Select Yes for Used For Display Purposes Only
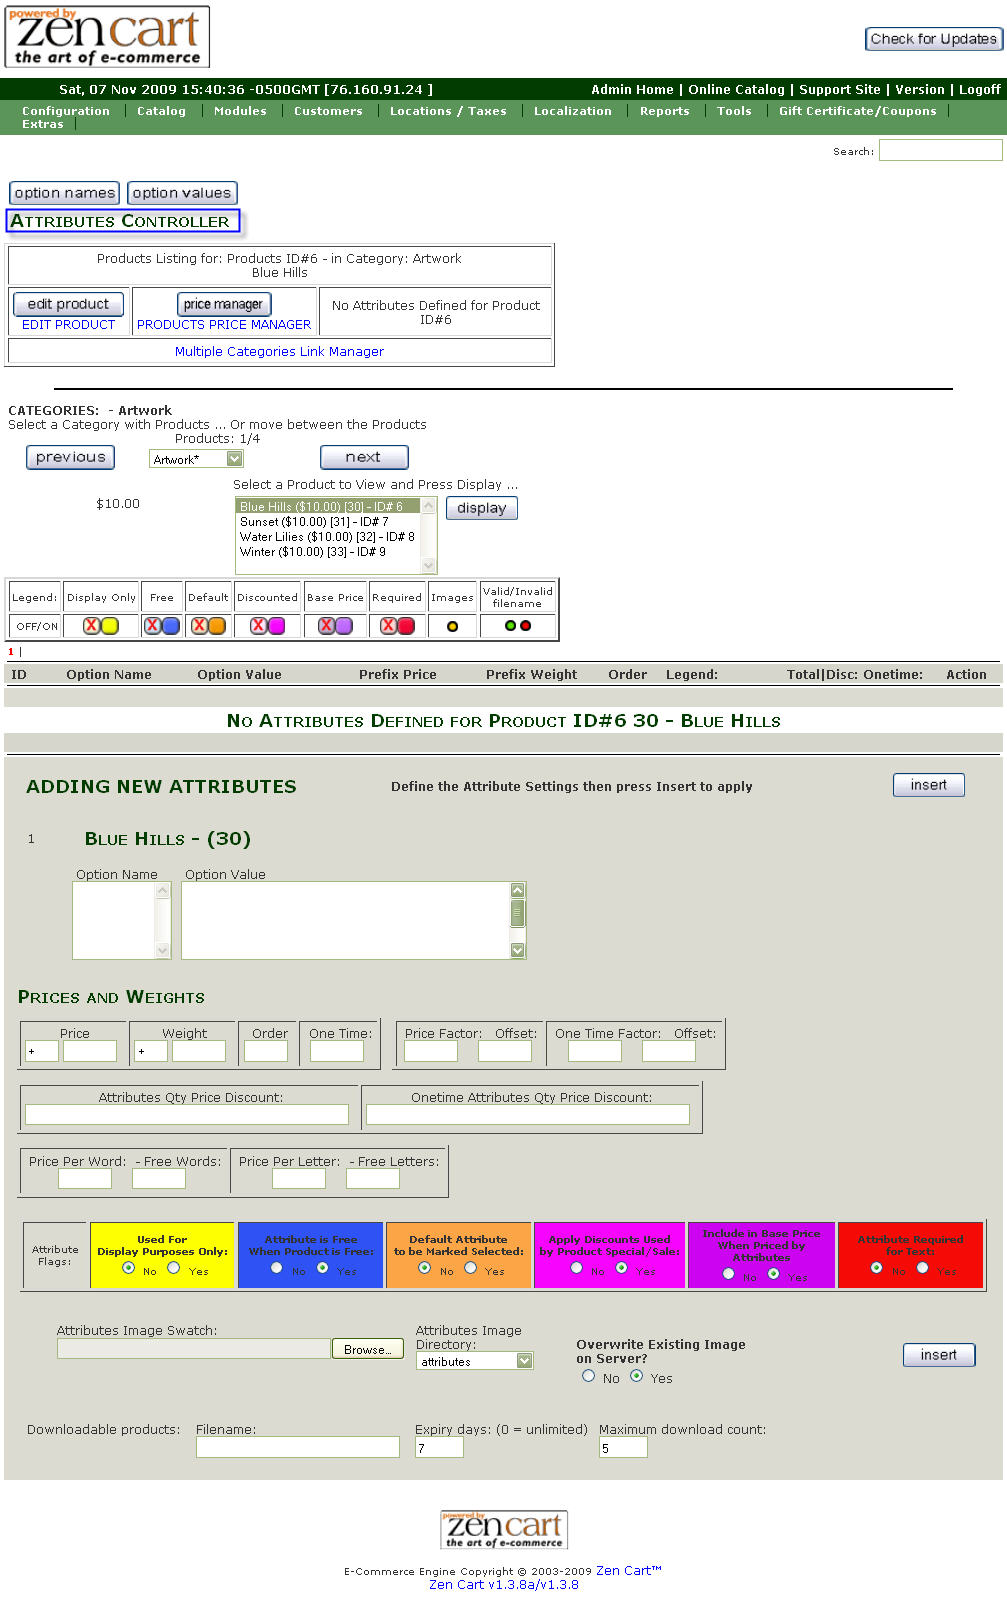Viewport: 1007px width, 1617px height. [x=174, y=1268]
